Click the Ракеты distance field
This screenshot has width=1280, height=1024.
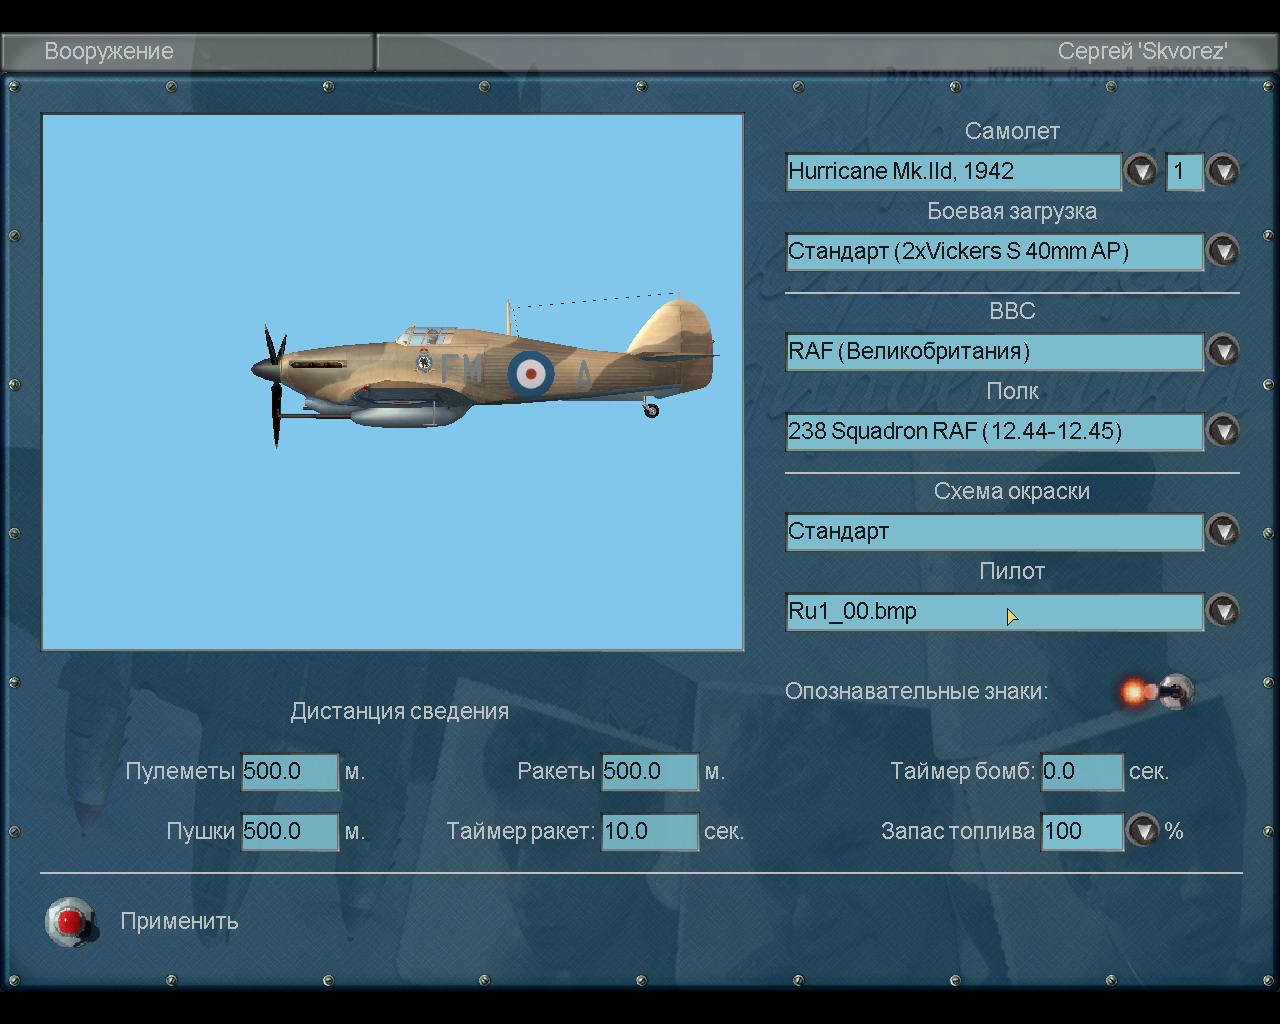650,771
